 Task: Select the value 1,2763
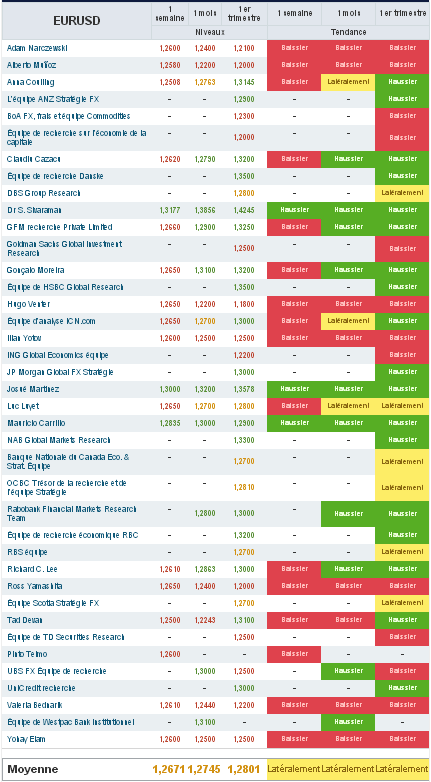tap(205, 82)
